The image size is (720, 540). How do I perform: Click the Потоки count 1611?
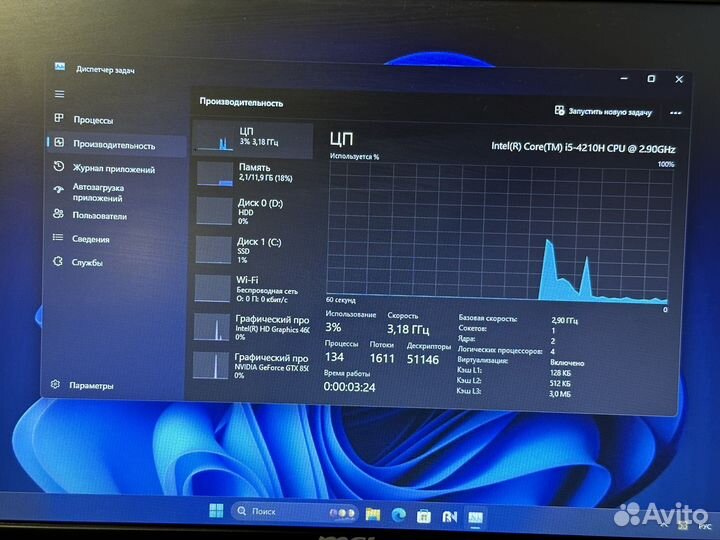click(382, 358)
